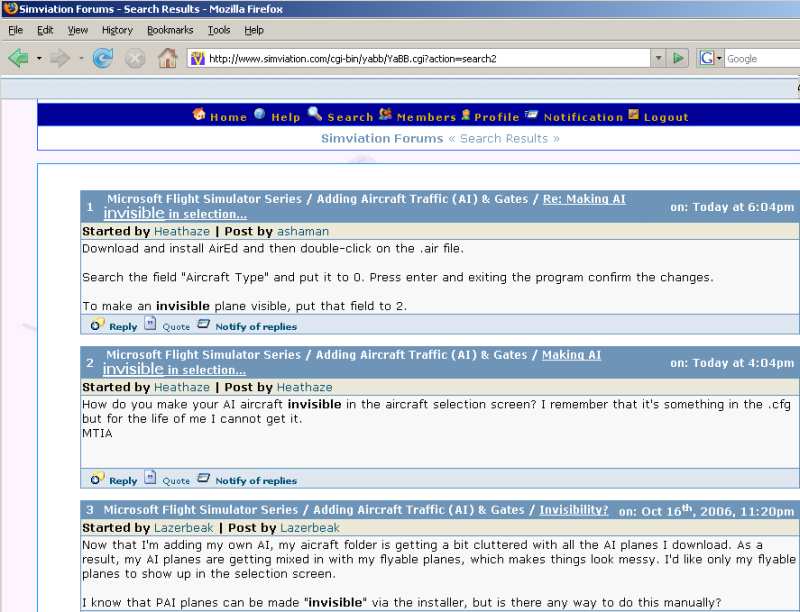
Task: Open the Members list link
Action: point(426,117)
